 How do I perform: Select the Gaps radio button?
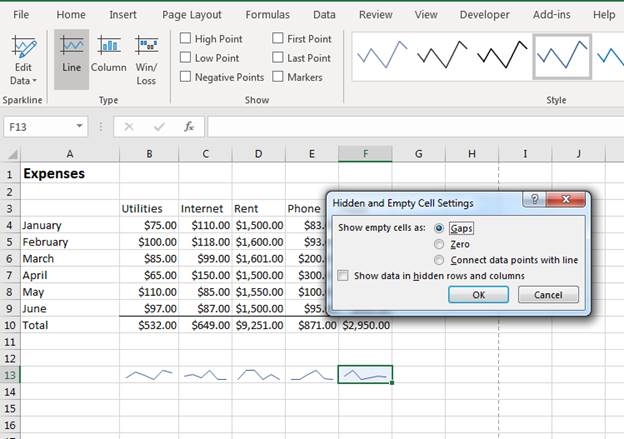[439, 228]
